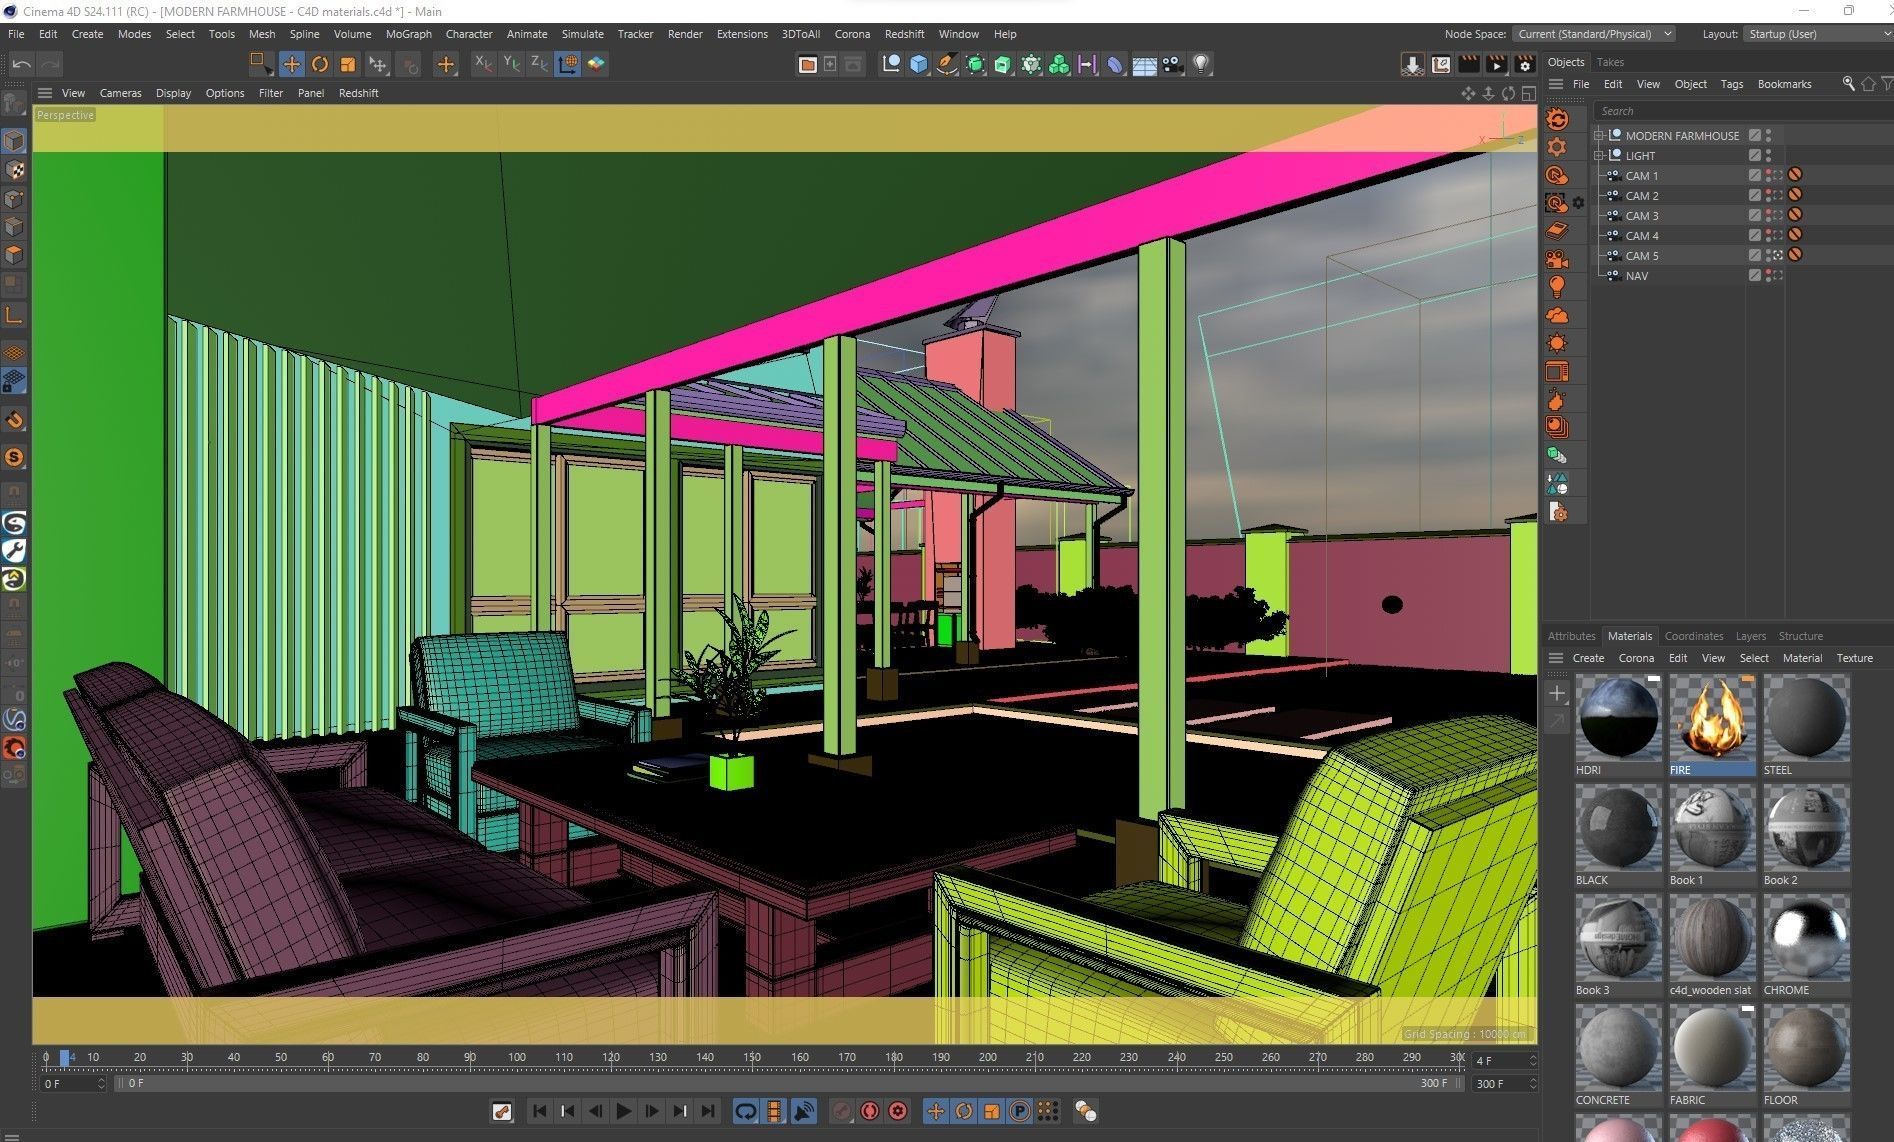Open the Render menu
Image resolution: width=1894 pixels, height=1142 pixels.
pyautogui.click(x=685, y=34)
